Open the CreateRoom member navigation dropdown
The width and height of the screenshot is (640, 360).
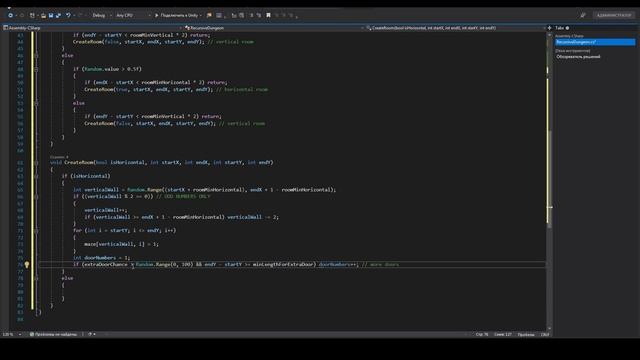coord(455,28)
